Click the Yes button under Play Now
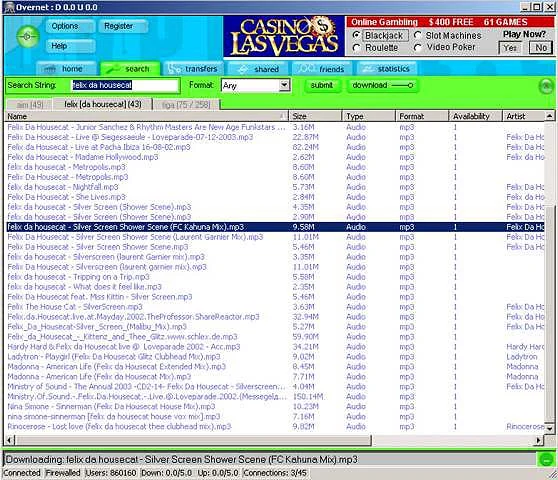 [x=510, y=48]
